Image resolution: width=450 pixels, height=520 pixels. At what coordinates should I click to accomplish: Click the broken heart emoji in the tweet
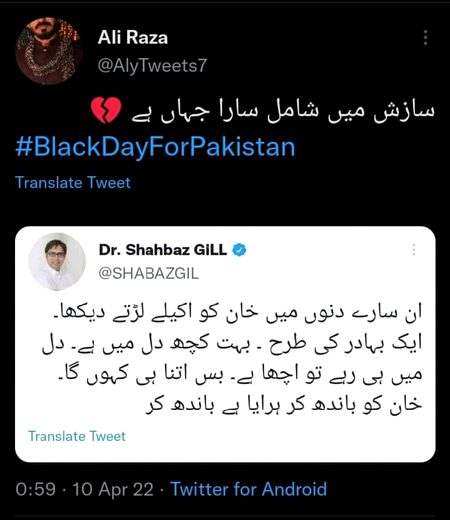point(106,110)
